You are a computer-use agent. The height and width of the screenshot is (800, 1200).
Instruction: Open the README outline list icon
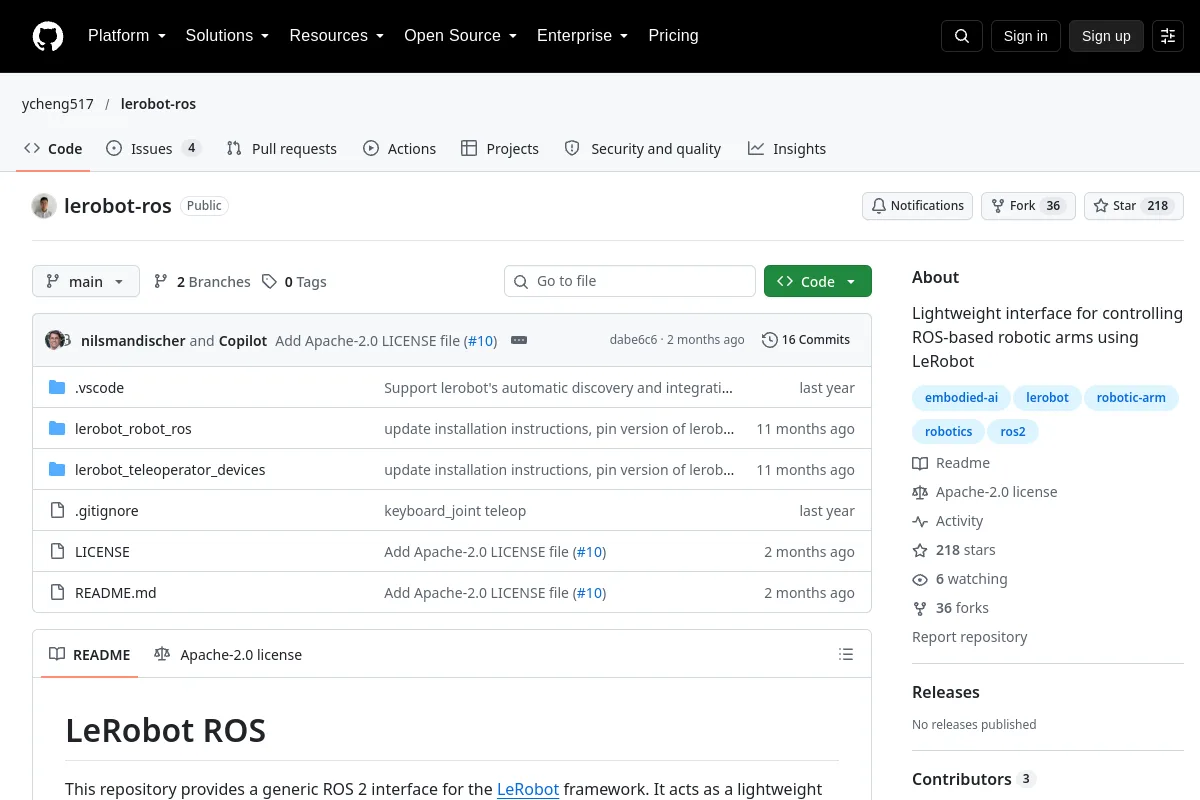pos(846,655)
